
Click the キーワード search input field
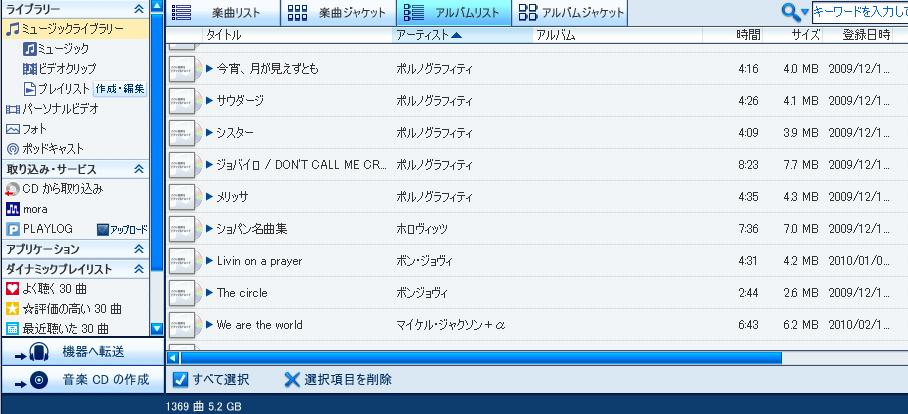point(860,12)
